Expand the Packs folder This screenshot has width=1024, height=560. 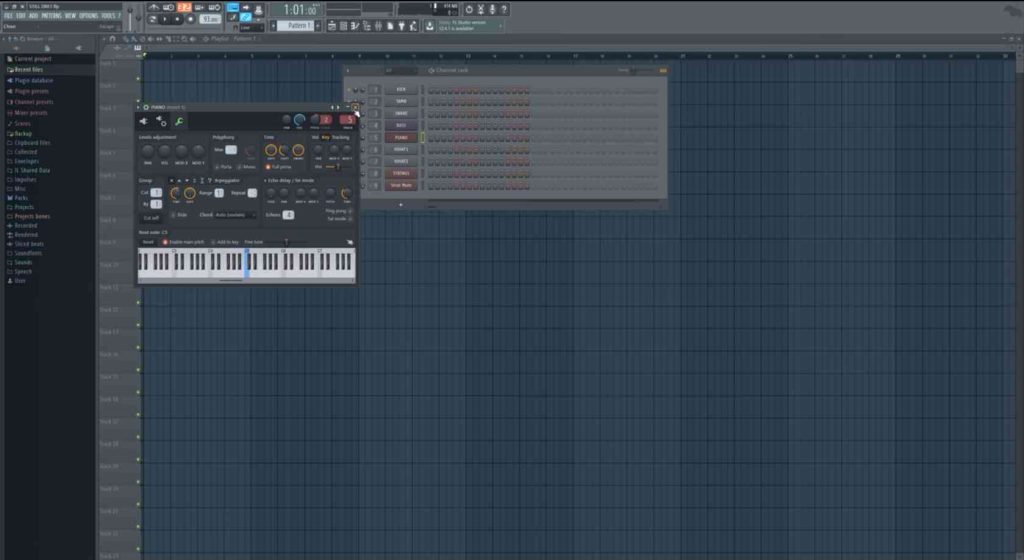[x=21, y=198]
